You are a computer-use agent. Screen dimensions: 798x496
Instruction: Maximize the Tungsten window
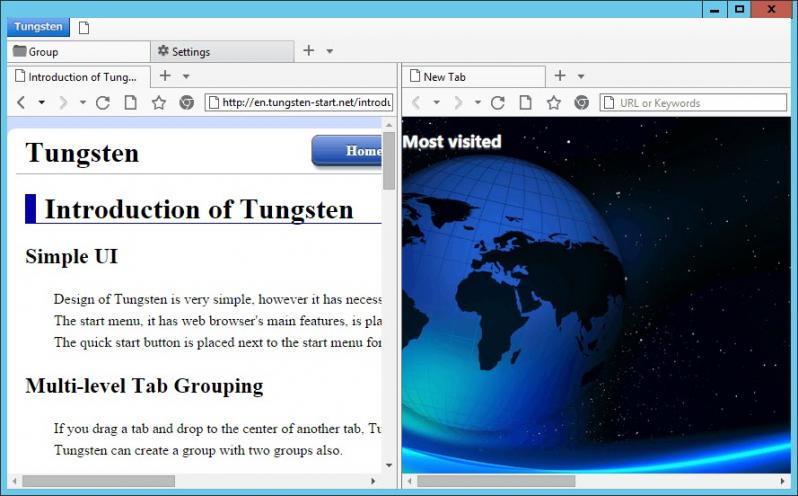[x=739, y=10]
